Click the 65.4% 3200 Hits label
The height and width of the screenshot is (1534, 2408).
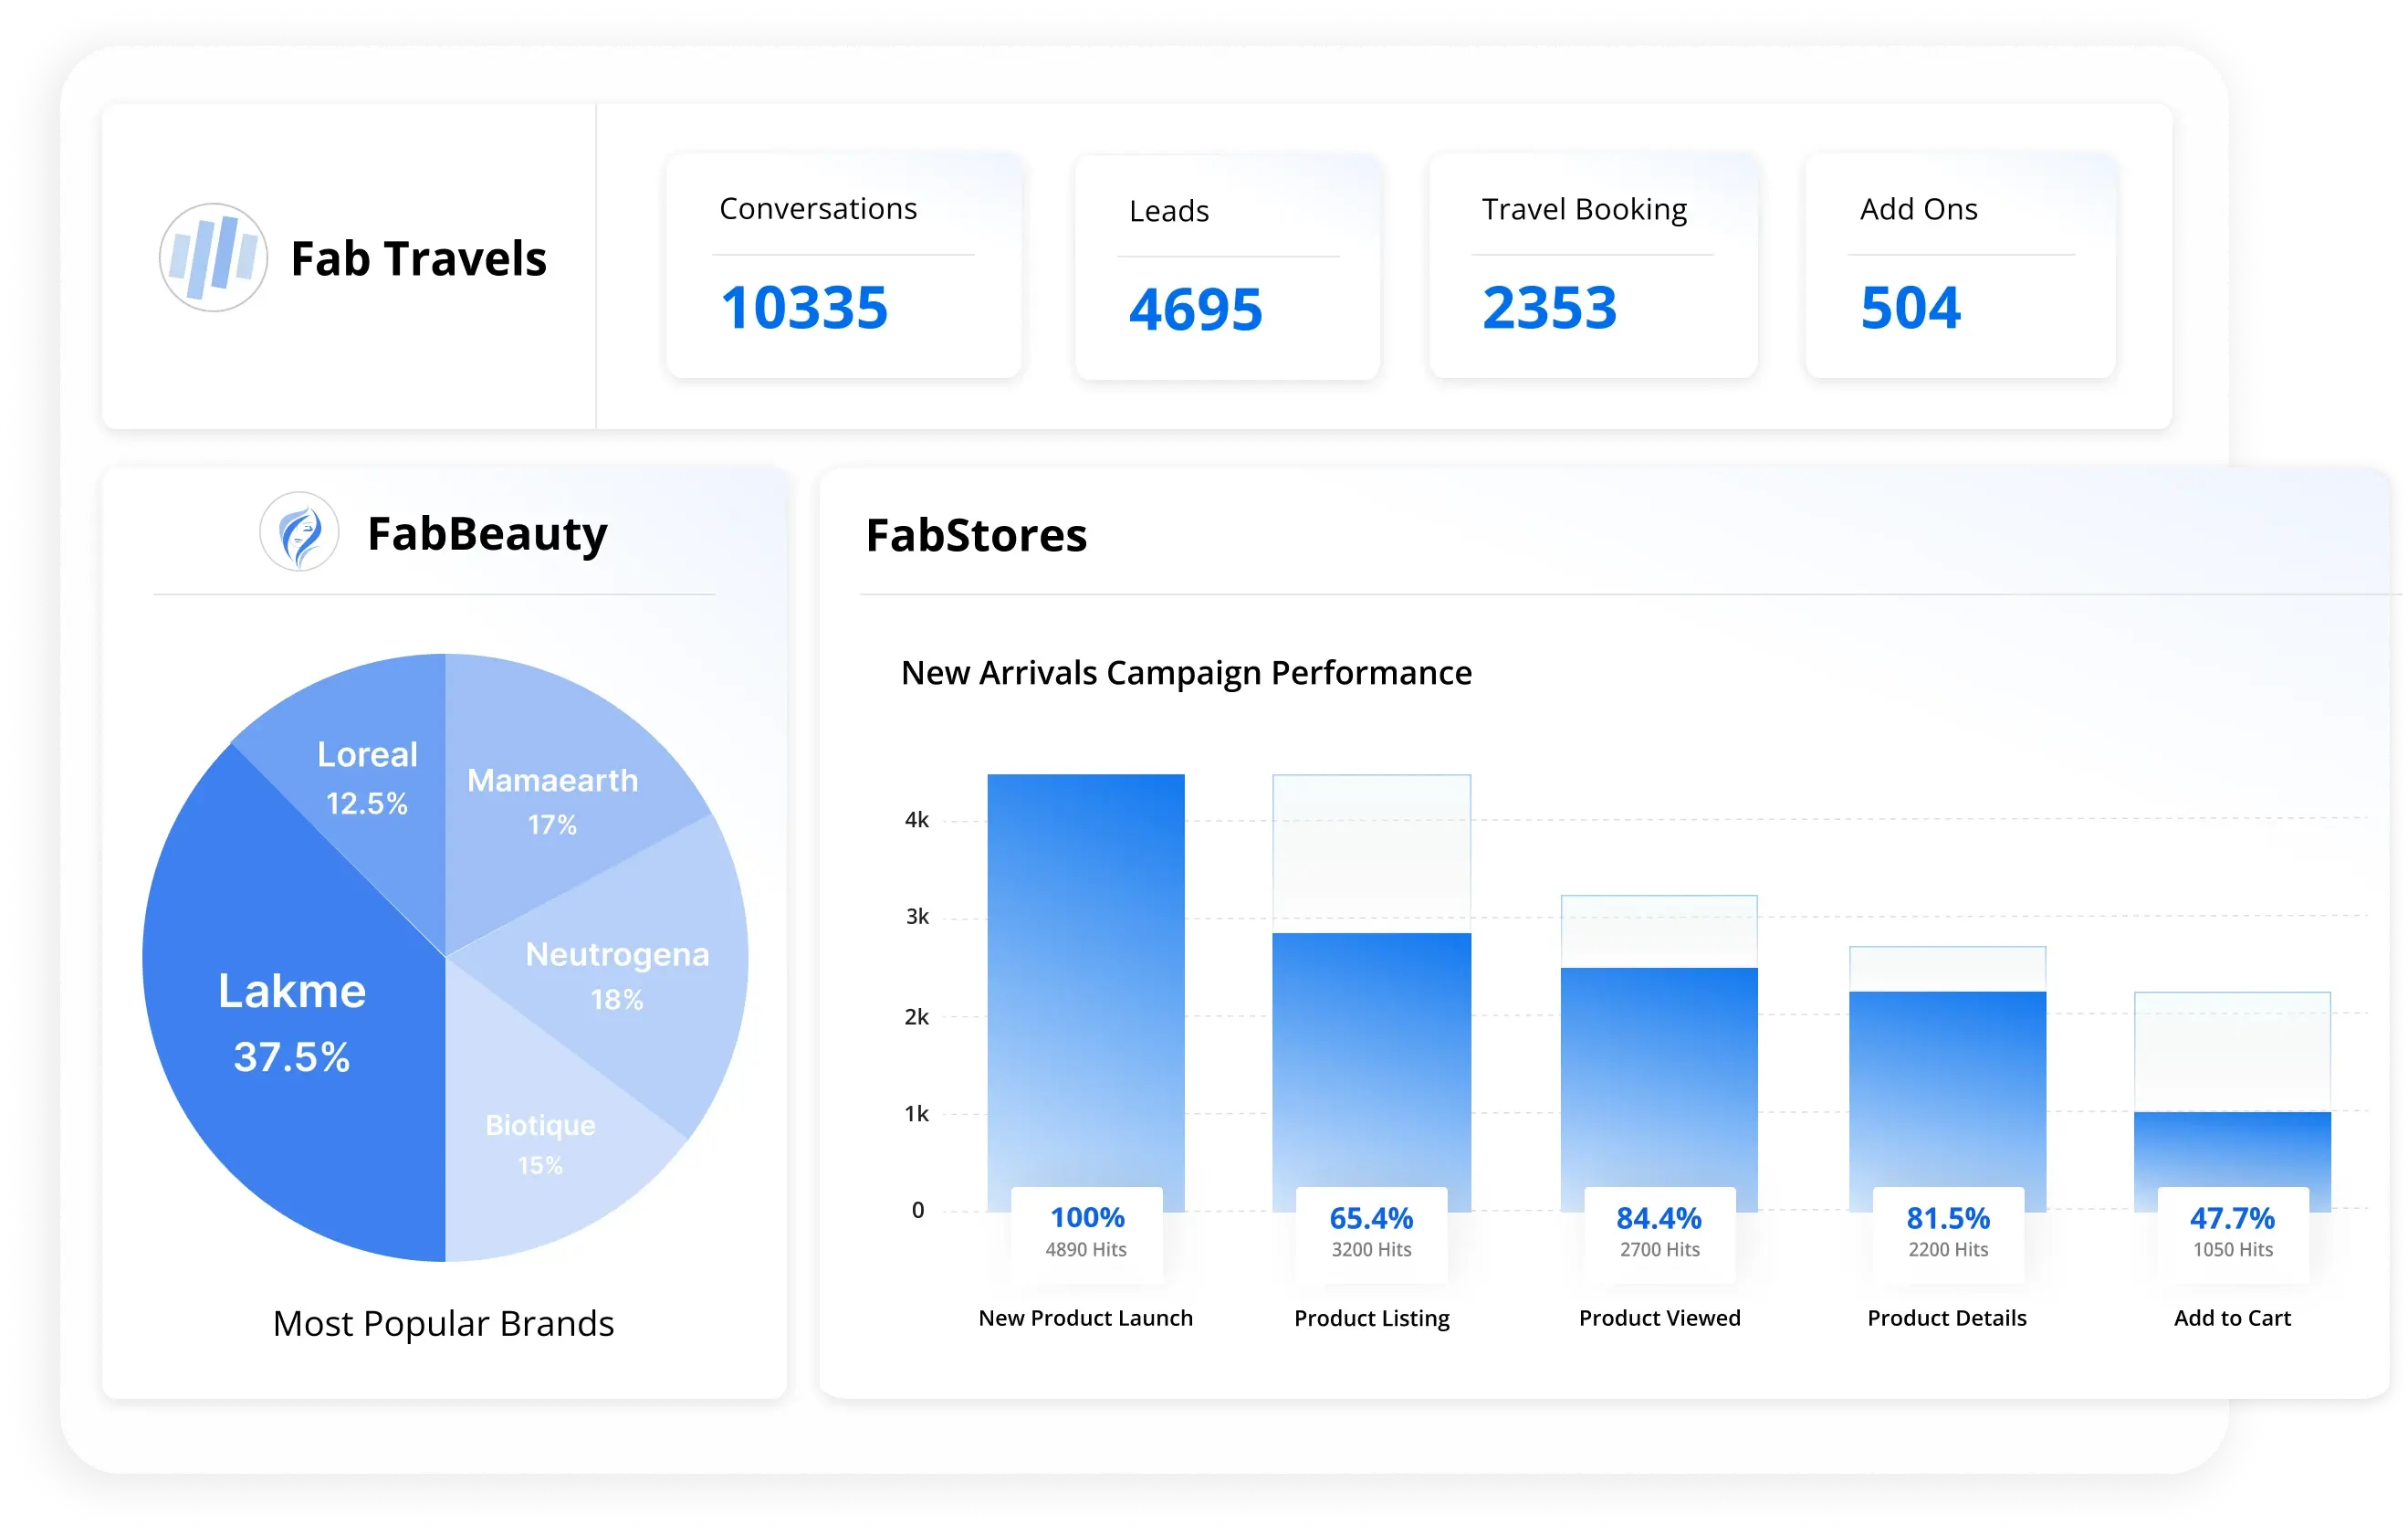[1371, 1233]
